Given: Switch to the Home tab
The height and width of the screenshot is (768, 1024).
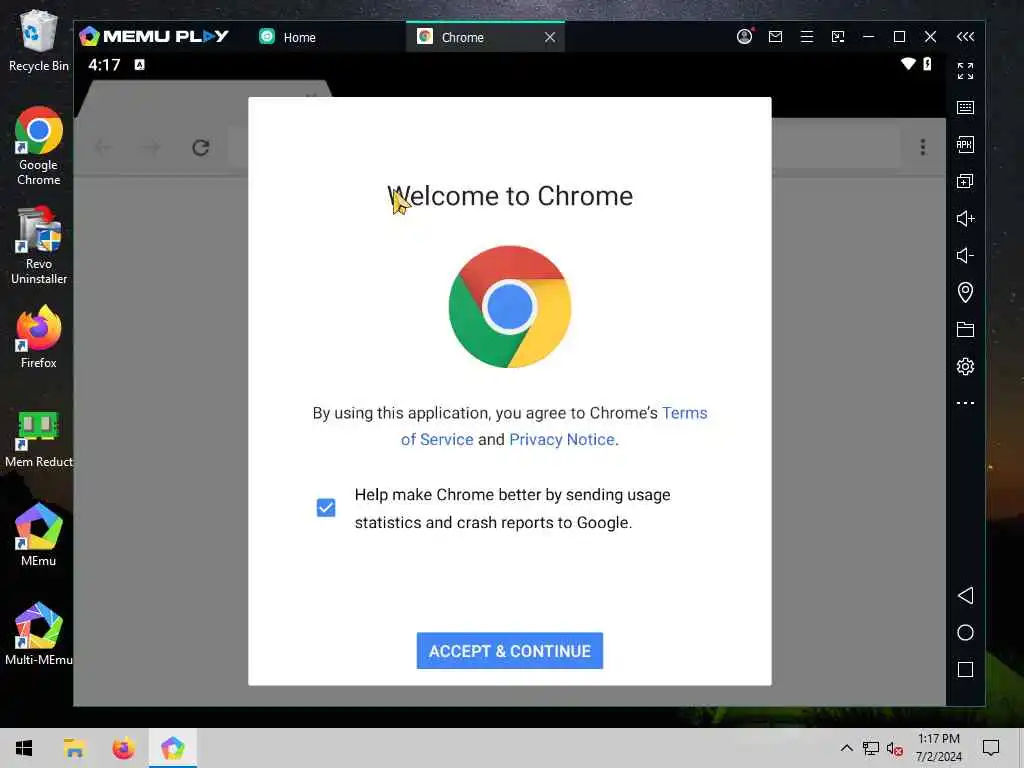Looking at the screenshot, I should [x=288, y=37].
